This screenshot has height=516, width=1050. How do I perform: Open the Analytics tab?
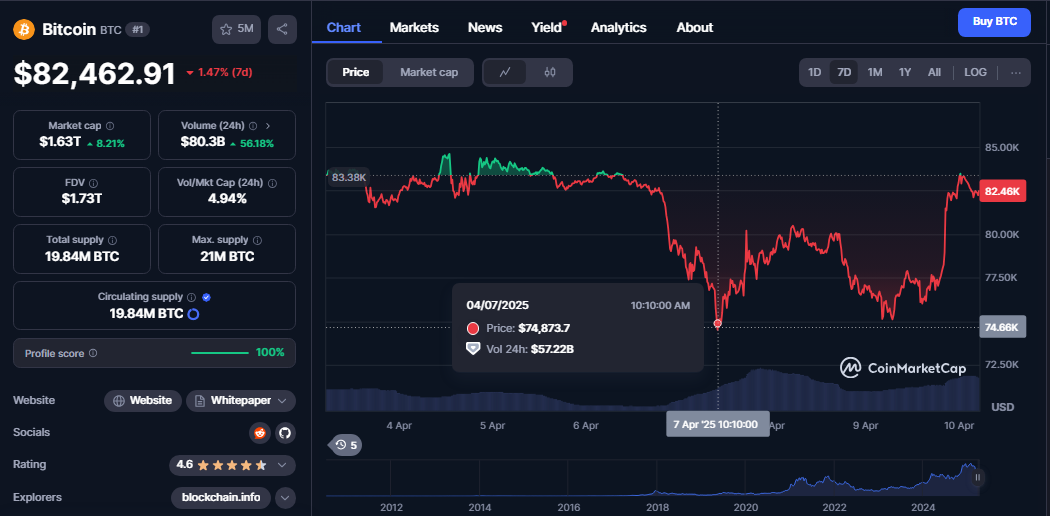pyautogui.click(x=618, y=27)
